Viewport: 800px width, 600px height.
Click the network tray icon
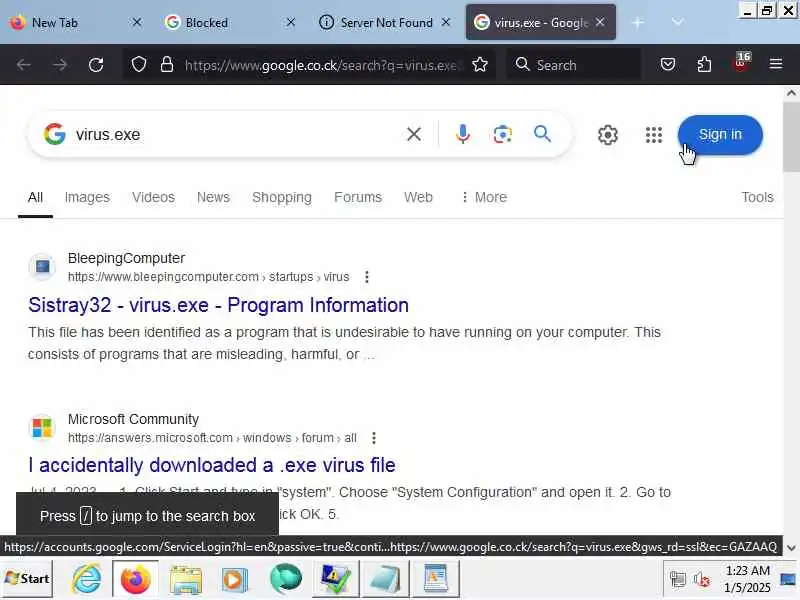pyautogui.click(x=678, y=579)
